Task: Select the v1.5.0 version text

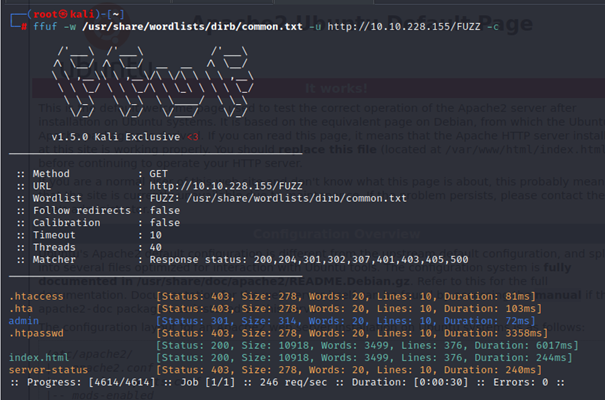Action: [70, 136]
